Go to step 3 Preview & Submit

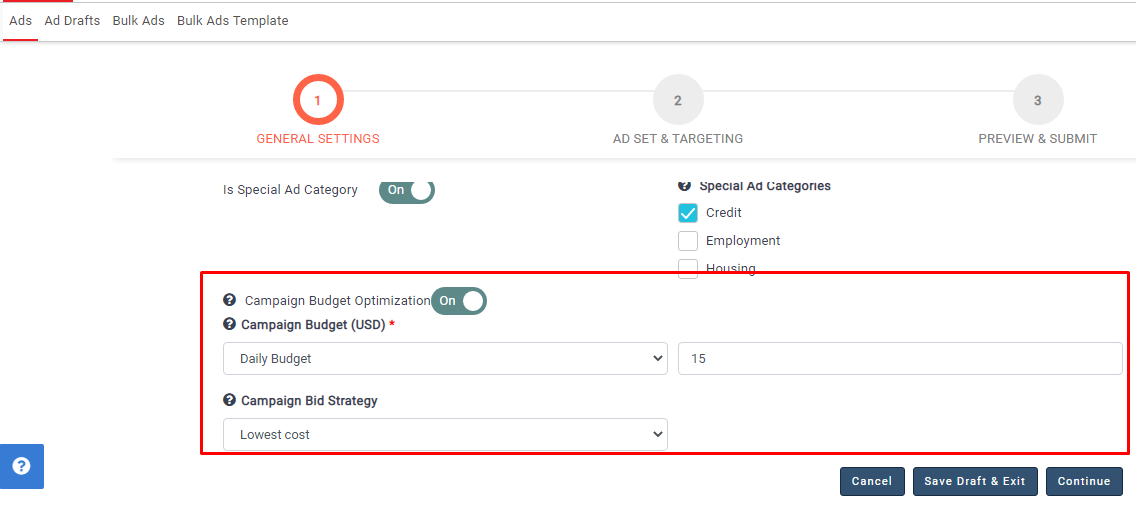click(1037, 100)
